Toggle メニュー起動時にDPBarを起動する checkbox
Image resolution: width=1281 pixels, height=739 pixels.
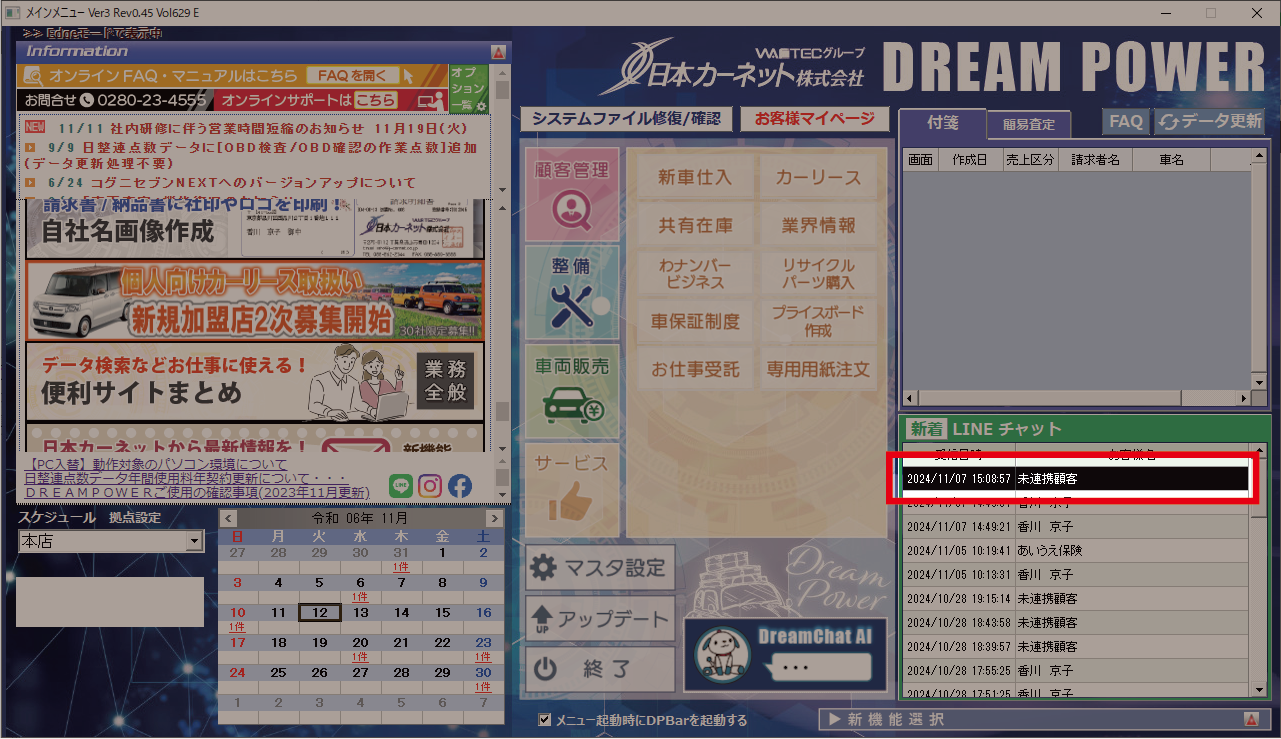click(x=545, y=719)
